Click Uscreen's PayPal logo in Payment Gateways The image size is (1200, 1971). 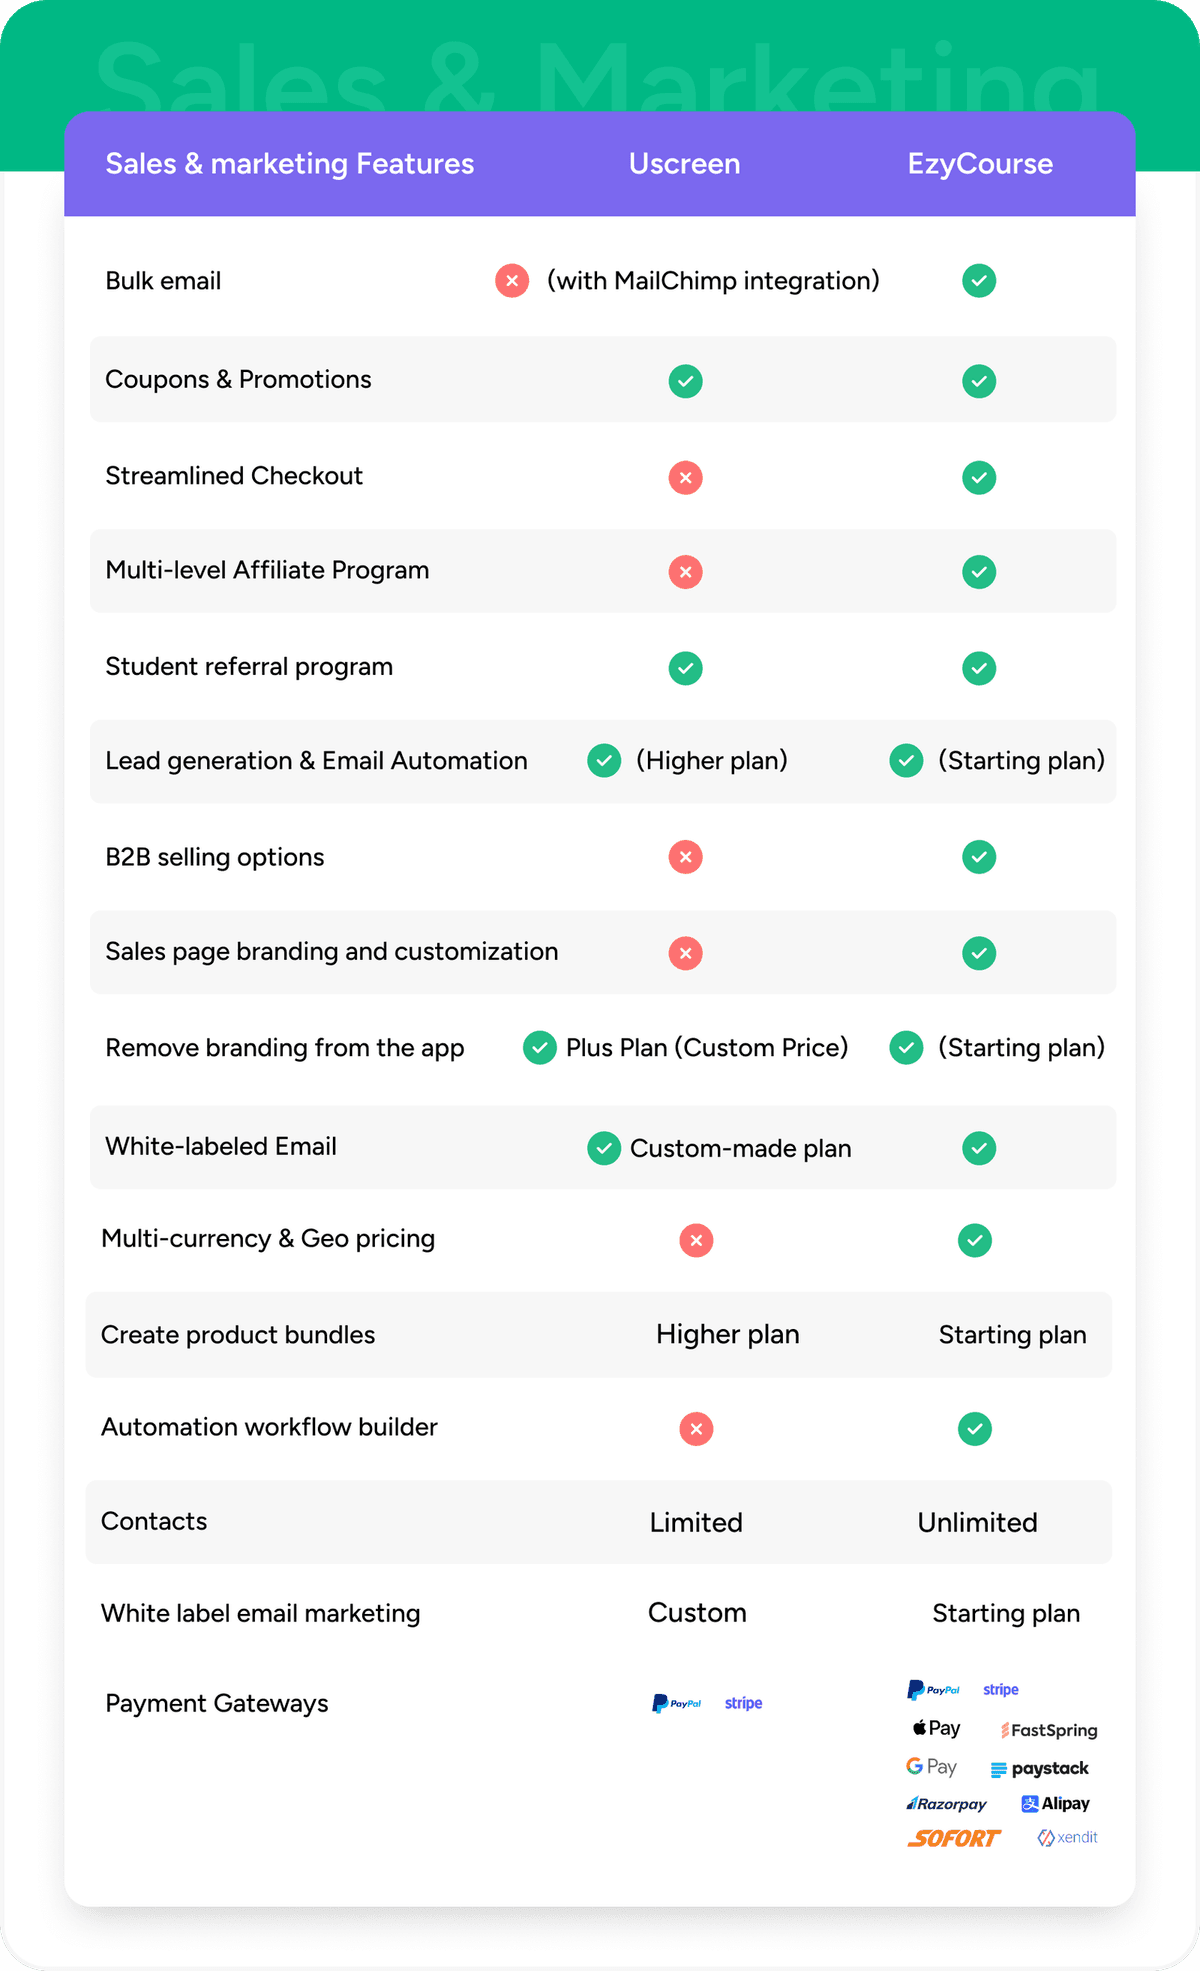(x=677, y=1703)
